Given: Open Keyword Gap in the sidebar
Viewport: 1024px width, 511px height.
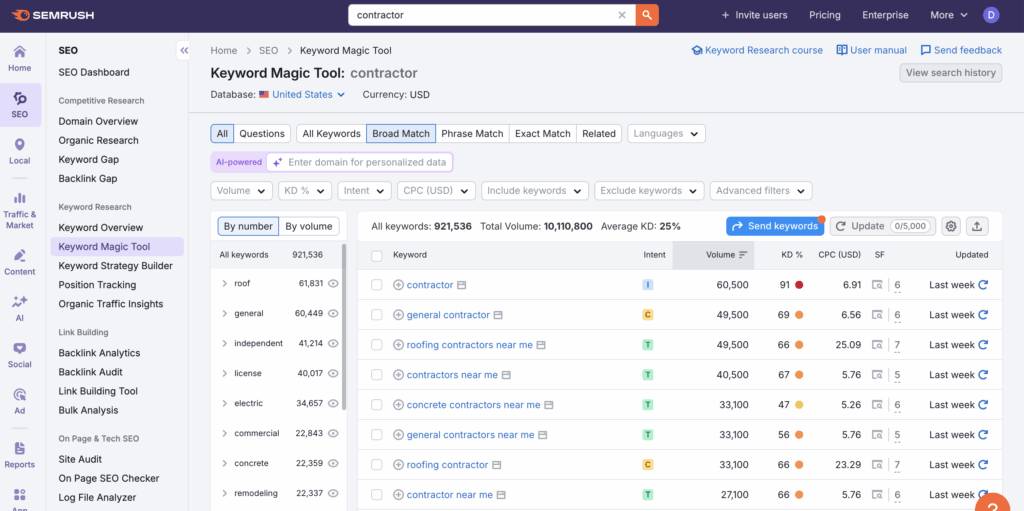Looking at the screenshot, I should click(89, 159).
